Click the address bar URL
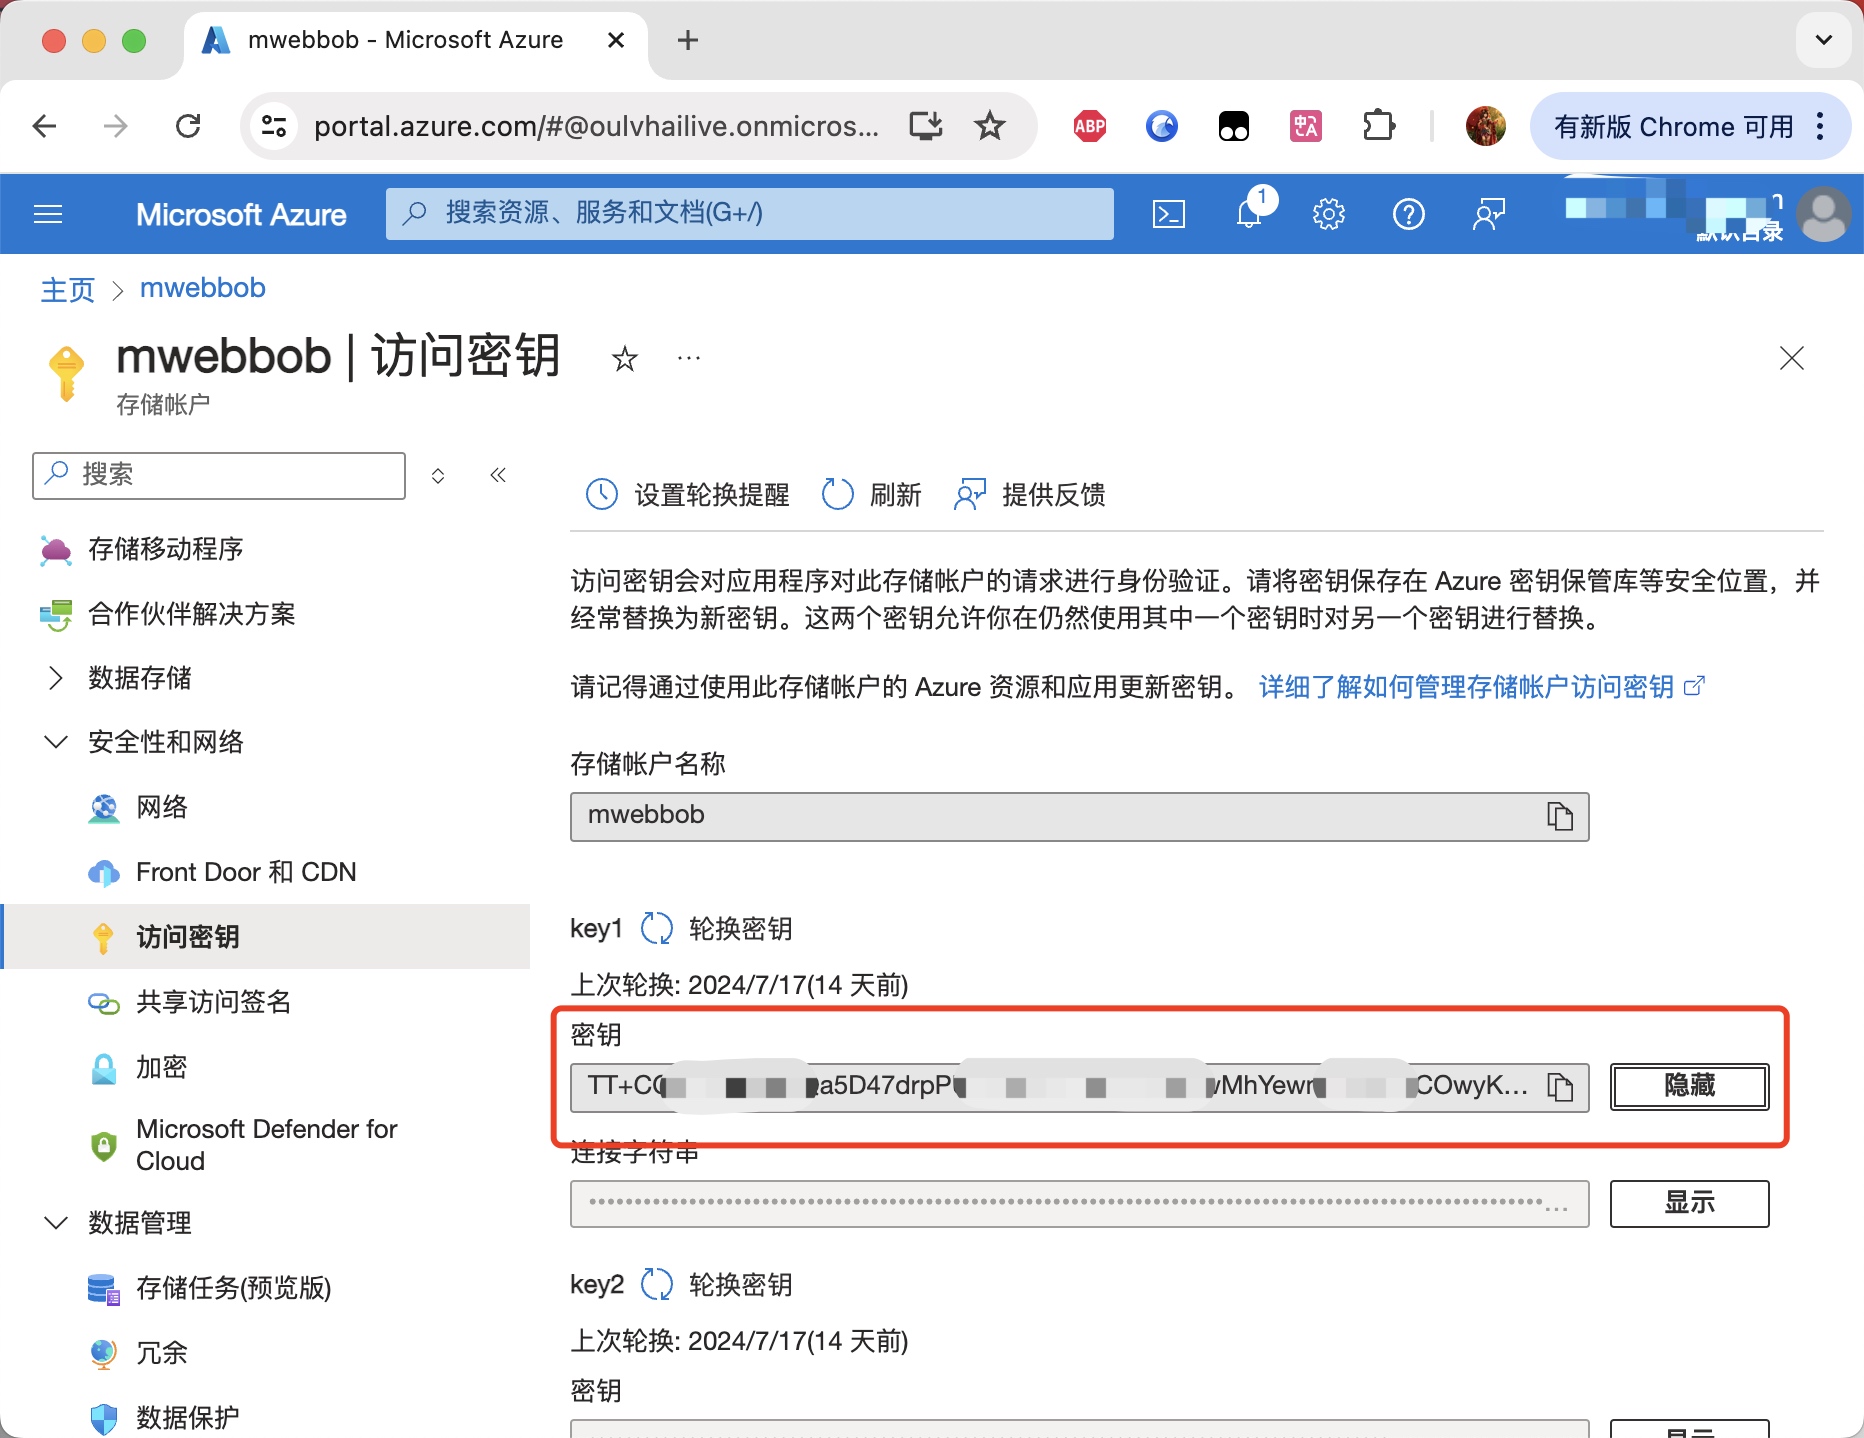Viewport: 1864px width, 1438px height. pyautogui.click(x=596, y=126)
